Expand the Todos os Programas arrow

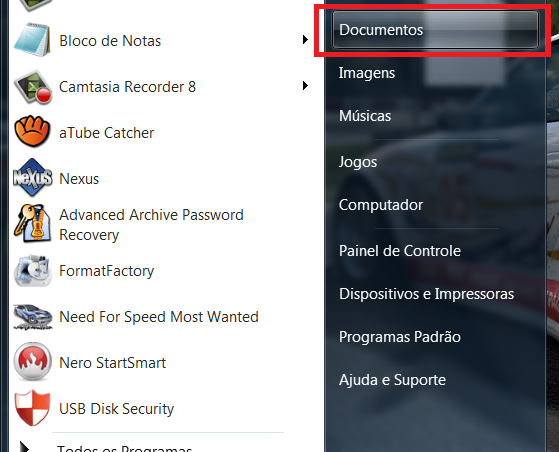[x=24, y=447]
